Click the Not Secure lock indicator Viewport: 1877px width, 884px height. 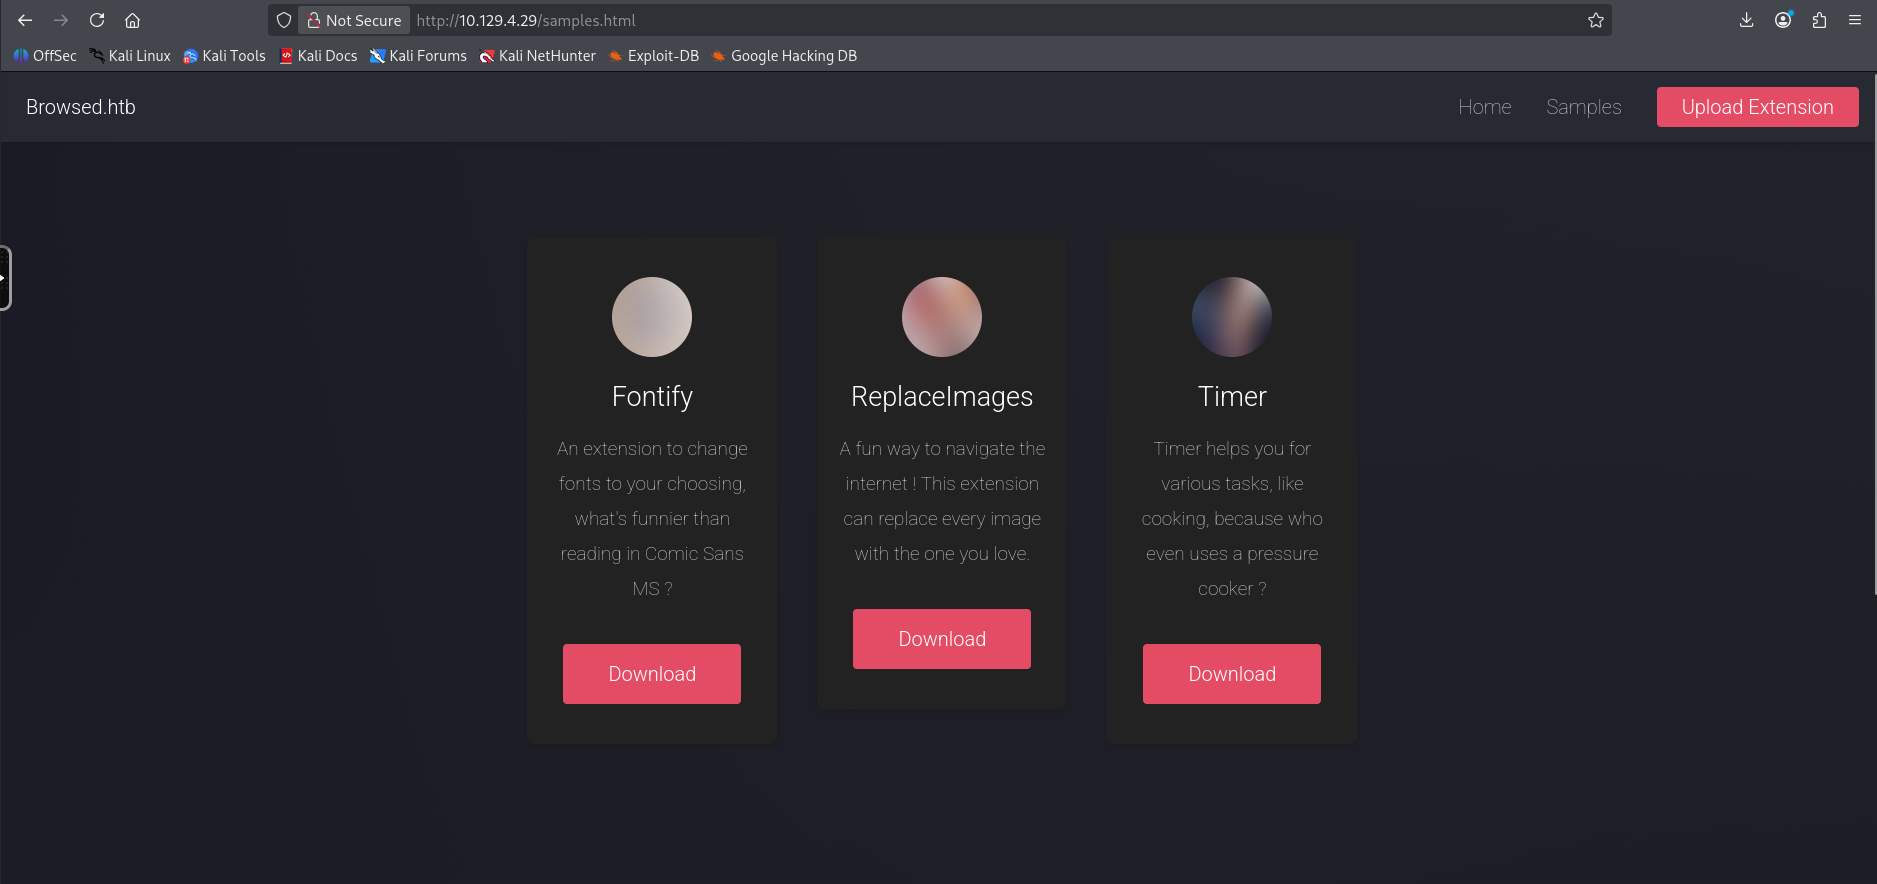(x=354, y=20)
